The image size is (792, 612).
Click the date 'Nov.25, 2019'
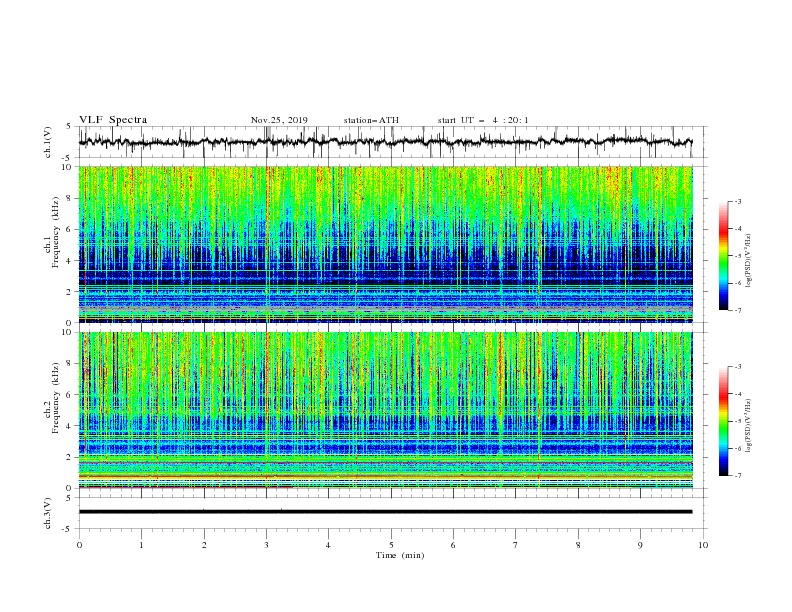click(279, 120)
